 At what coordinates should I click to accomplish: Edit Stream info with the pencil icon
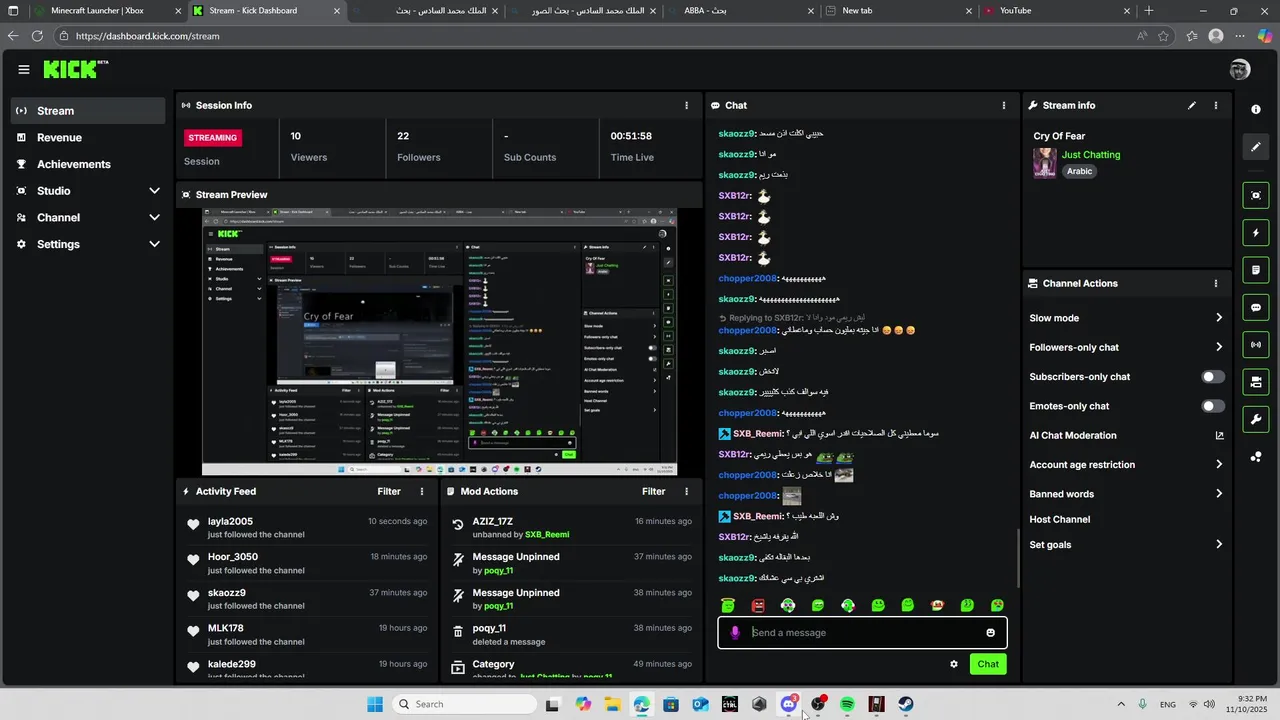click(x=1192, y=105)
